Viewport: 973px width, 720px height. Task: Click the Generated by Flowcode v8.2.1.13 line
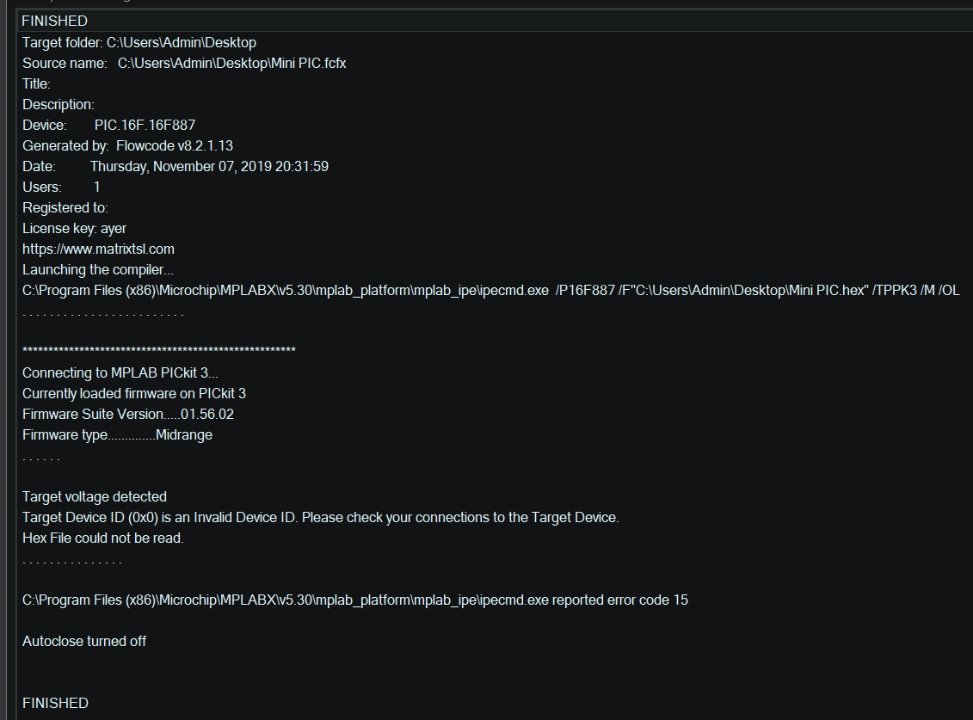(128, 145)
